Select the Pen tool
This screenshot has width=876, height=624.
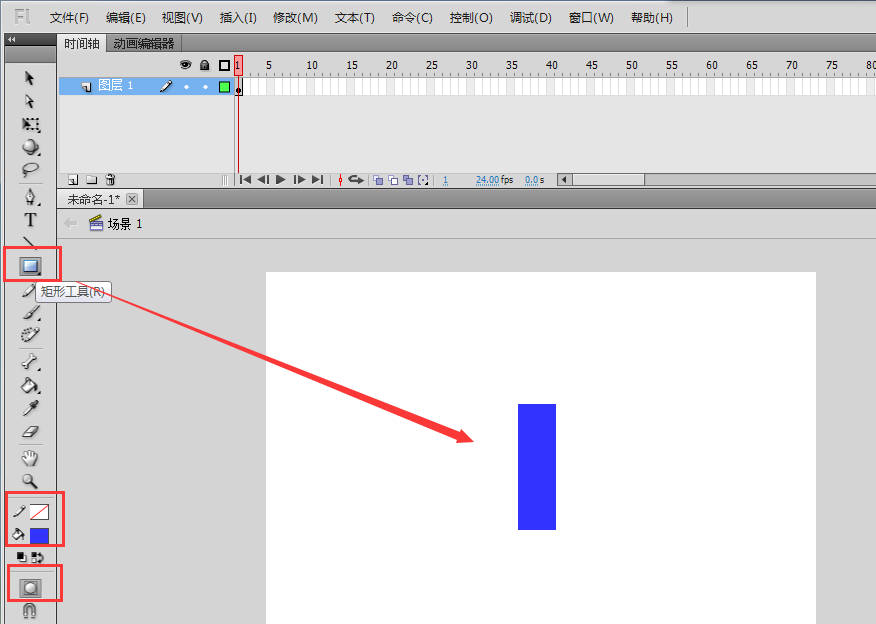coord(31,197)
